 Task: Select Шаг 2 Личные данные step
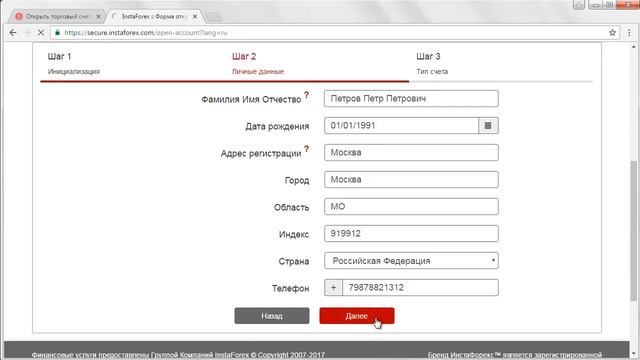click(x=258, y=64)
